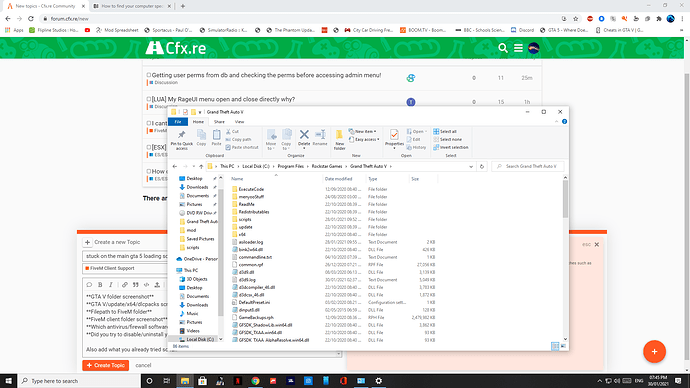Refresh the Grand Theft Auto V folder
Screen dimensions: 690x388
click(482, 166)
